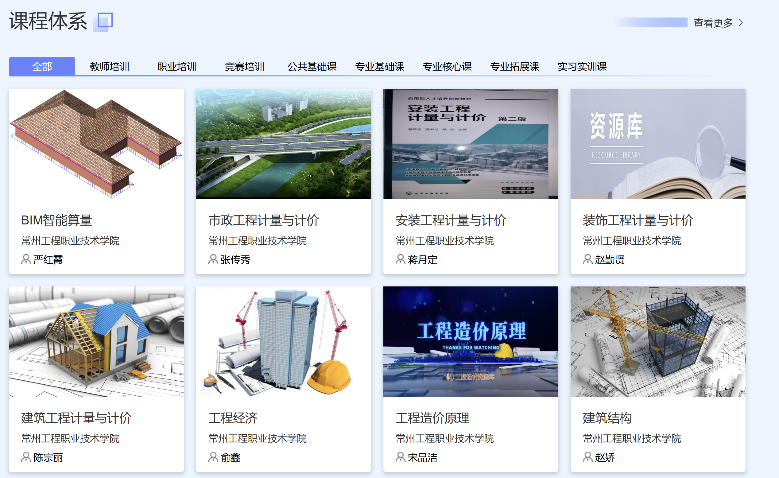This screenshot has width=779, height=478.
Task: Switch to the 专业核心课 tab
Action: (x=447, y=67)
